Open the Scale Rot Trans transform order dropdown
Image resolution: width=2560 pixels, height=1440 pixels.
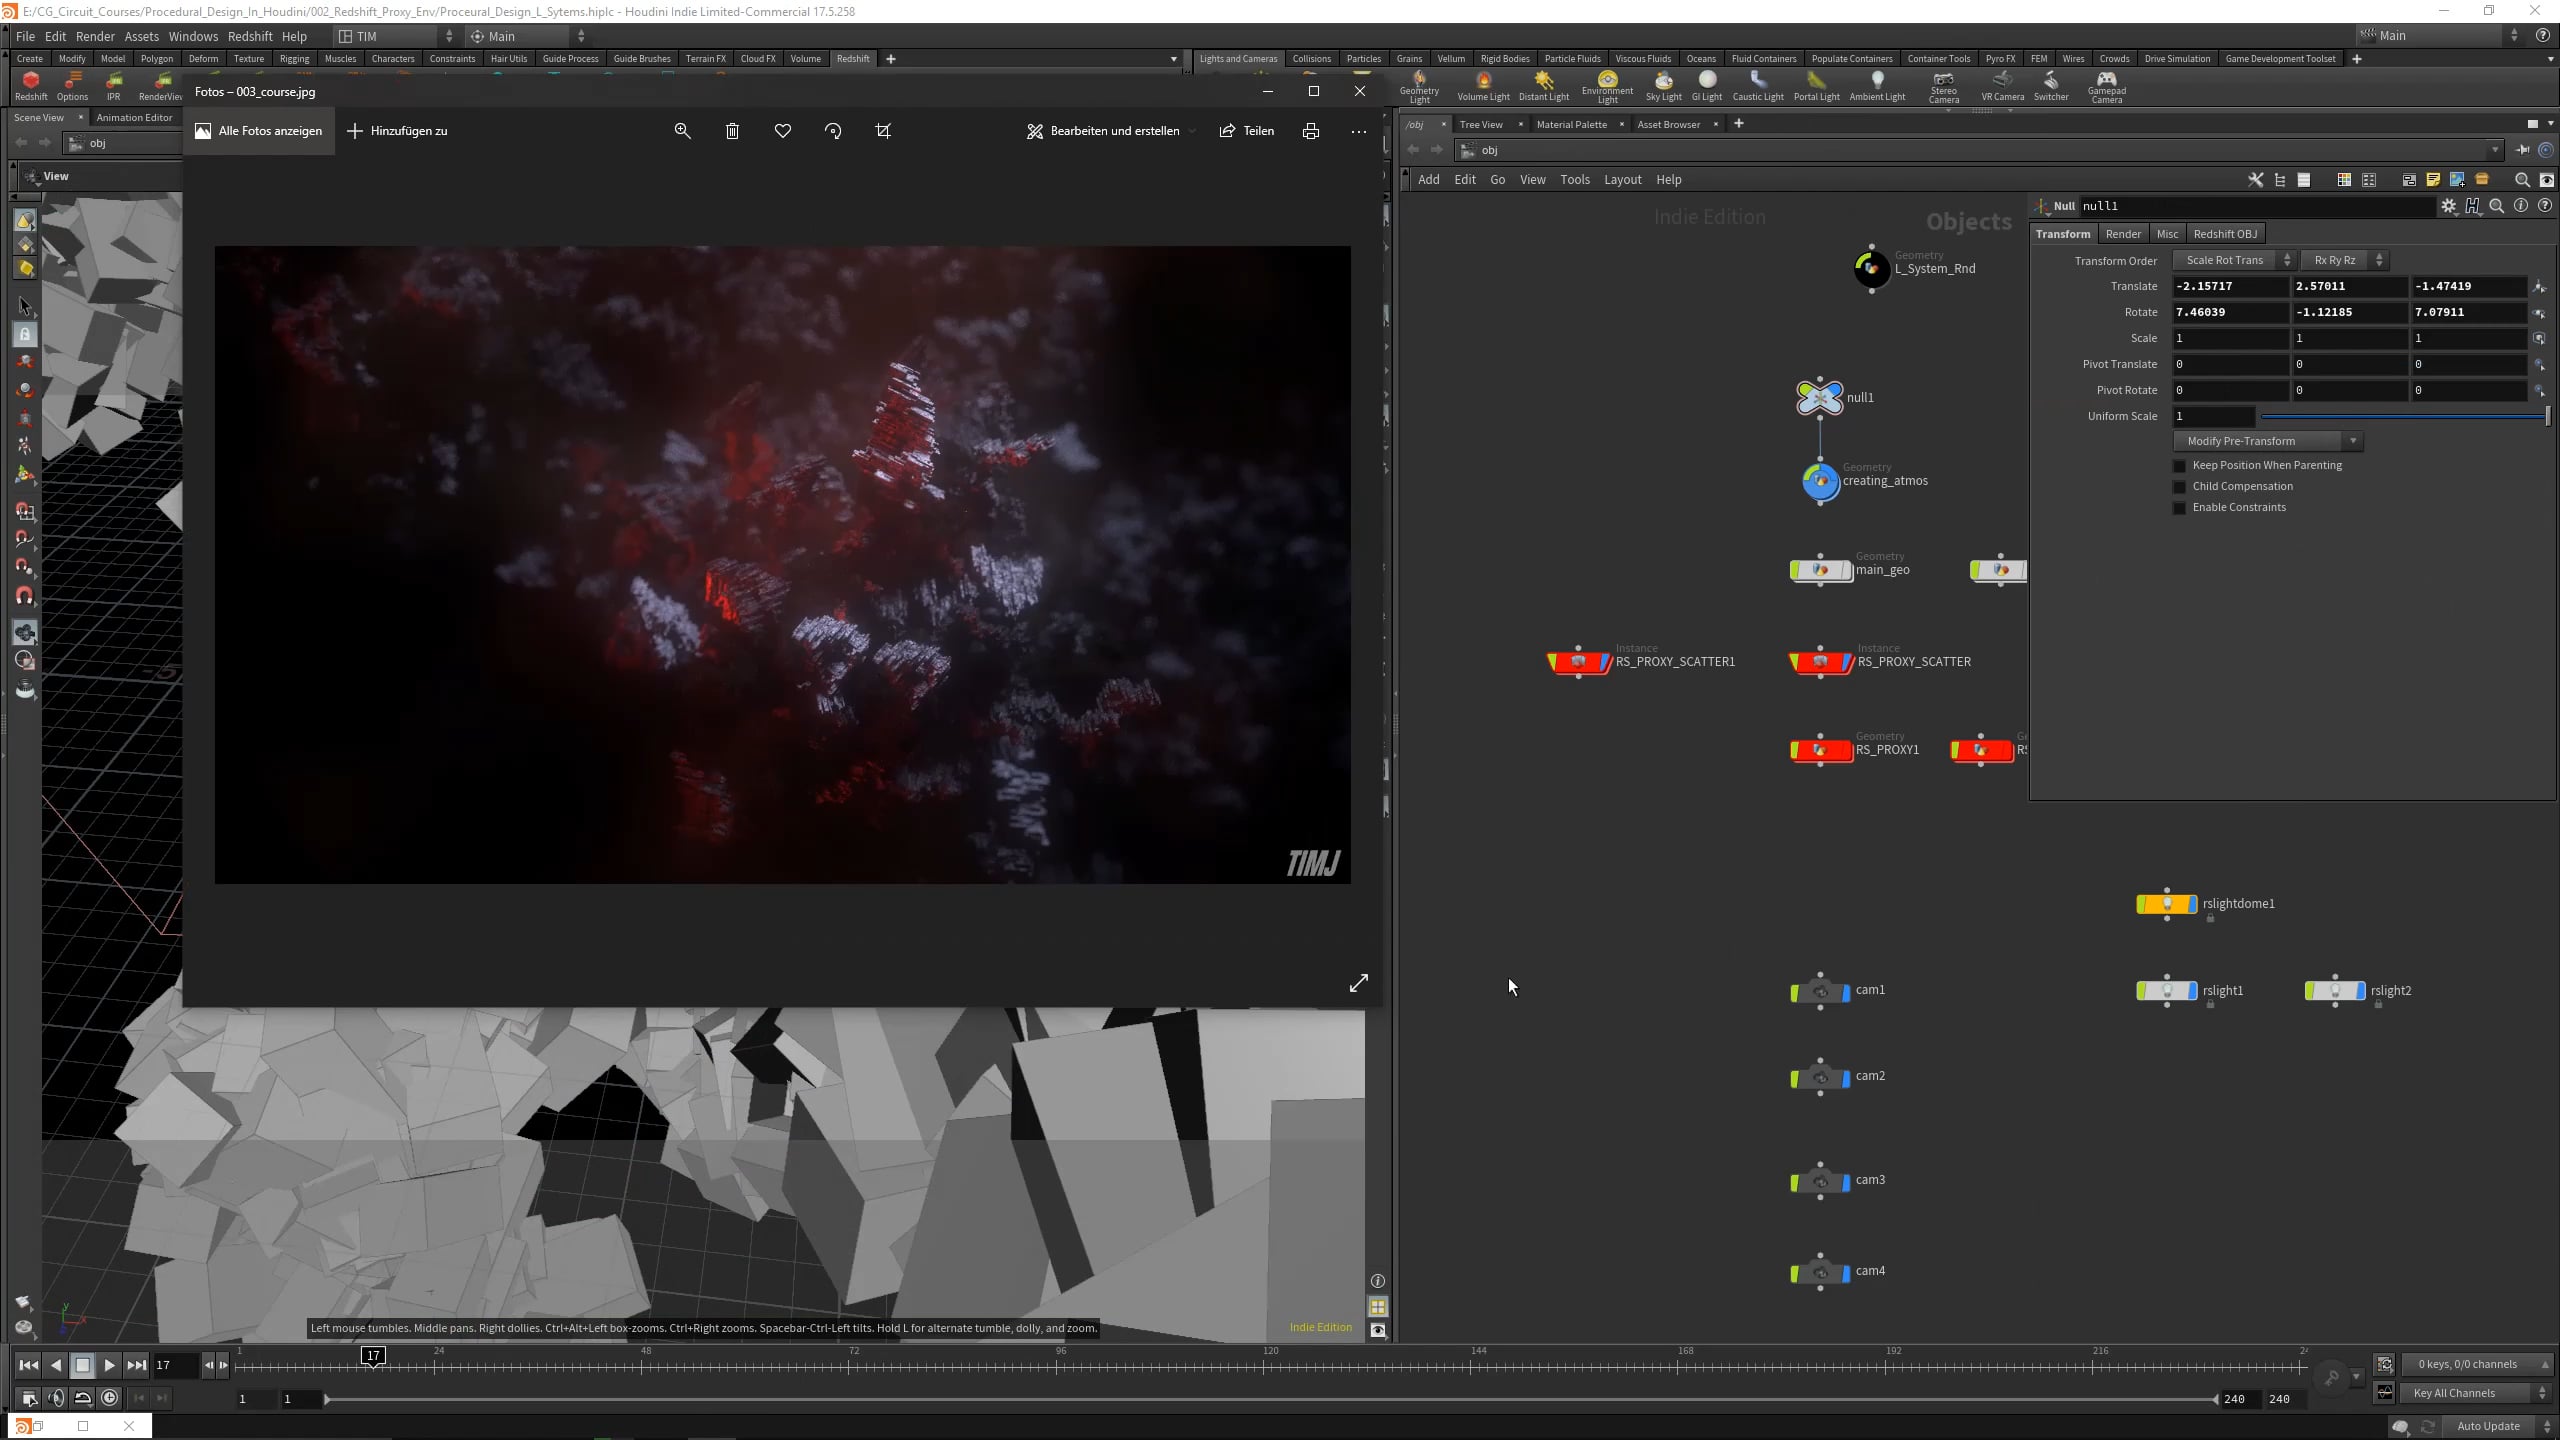[x=2232, y=260]
